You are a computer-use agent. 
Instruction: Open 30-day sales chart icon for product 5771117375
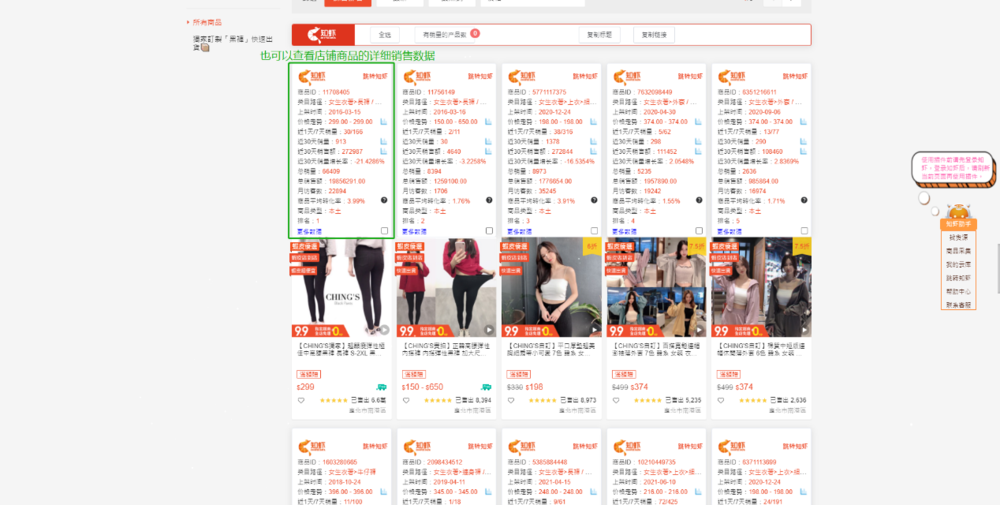[594, 142]
